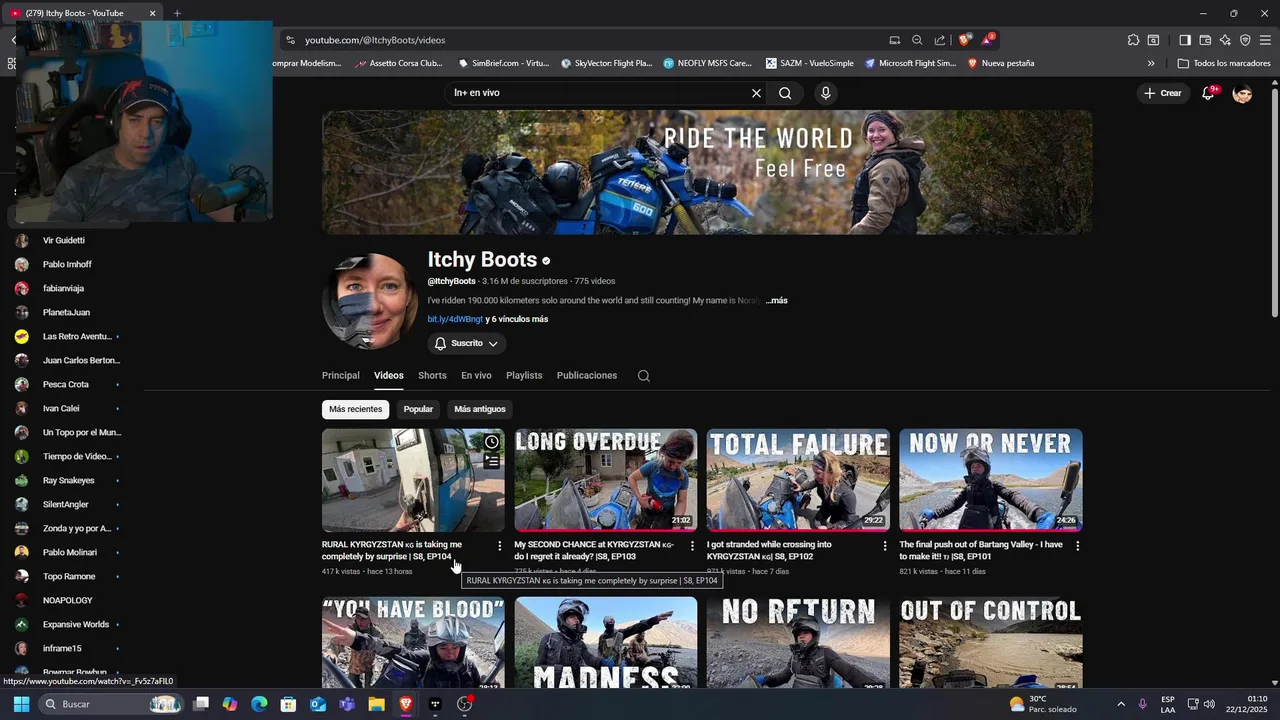Click the YouTube search magnifier button

(785, 93)
